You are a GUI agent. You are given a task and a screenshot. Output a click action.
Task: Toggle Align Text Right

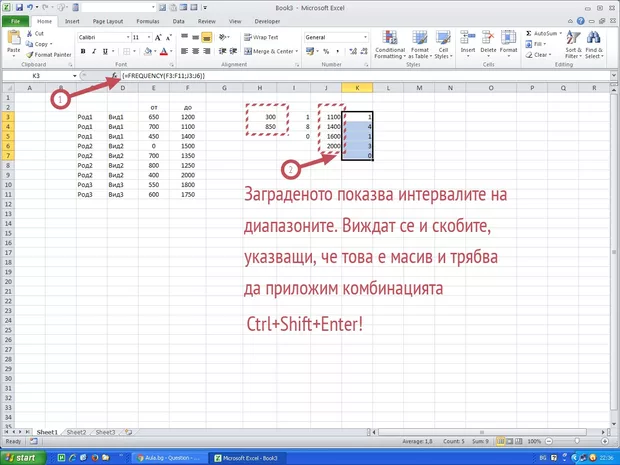(x=206, y=51)
